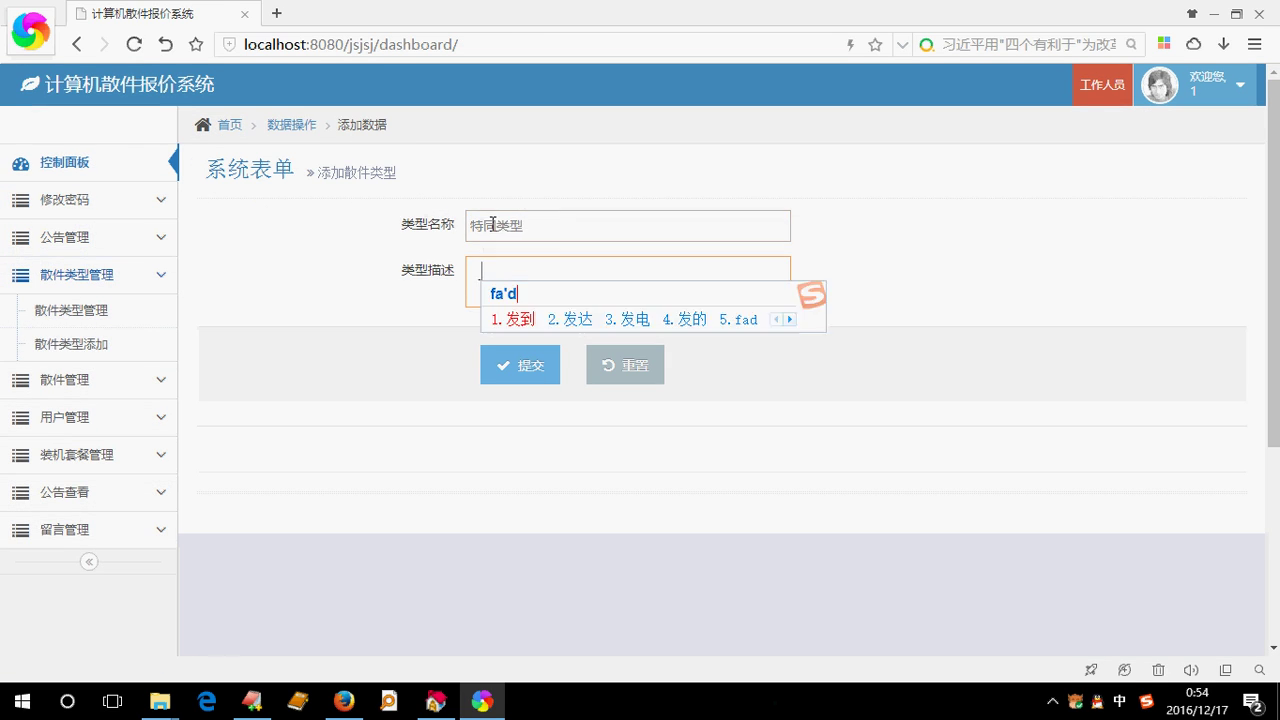Expand 用户管理 sidebar menu
Viewport: 1280px width, 720px height.
click(x=89, y=417)
